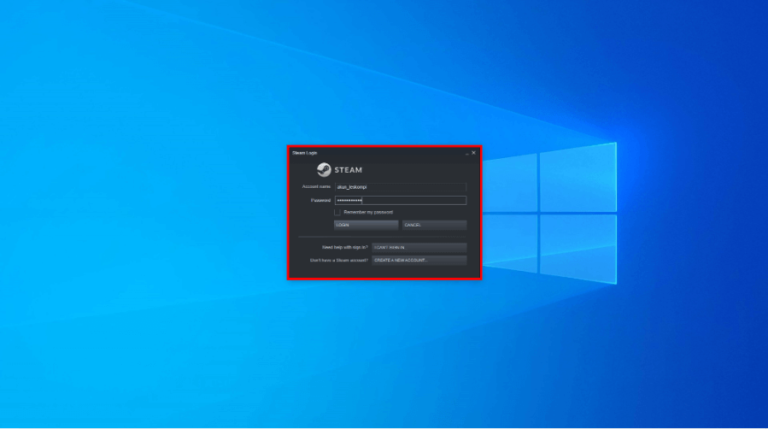768x429 pixels.
Task: Open the I can't sign in help button
Action: (x=419, y=247)
